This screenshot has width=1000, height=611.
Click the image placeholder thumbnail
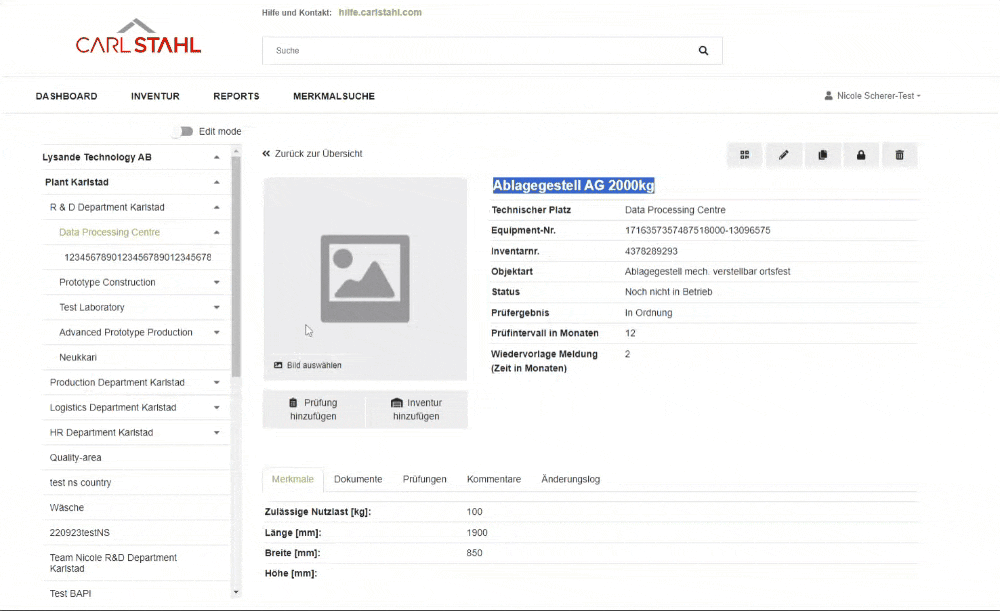(x=364, y=278)
